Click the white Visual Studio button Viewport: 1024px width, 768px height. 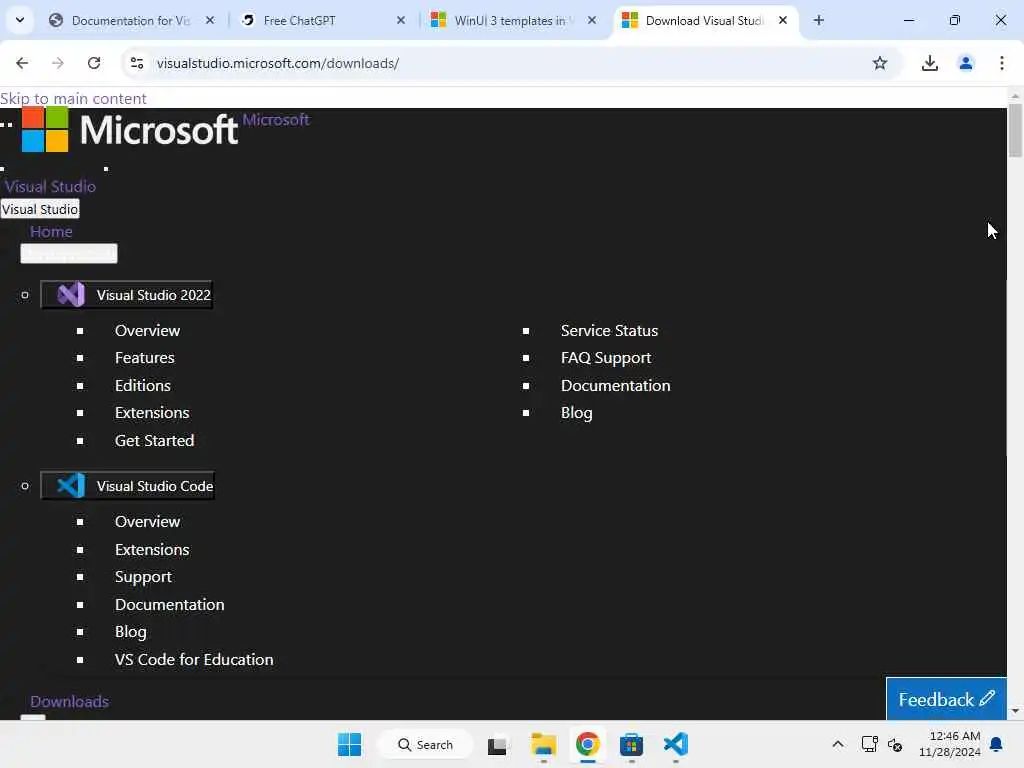point(40,209)
